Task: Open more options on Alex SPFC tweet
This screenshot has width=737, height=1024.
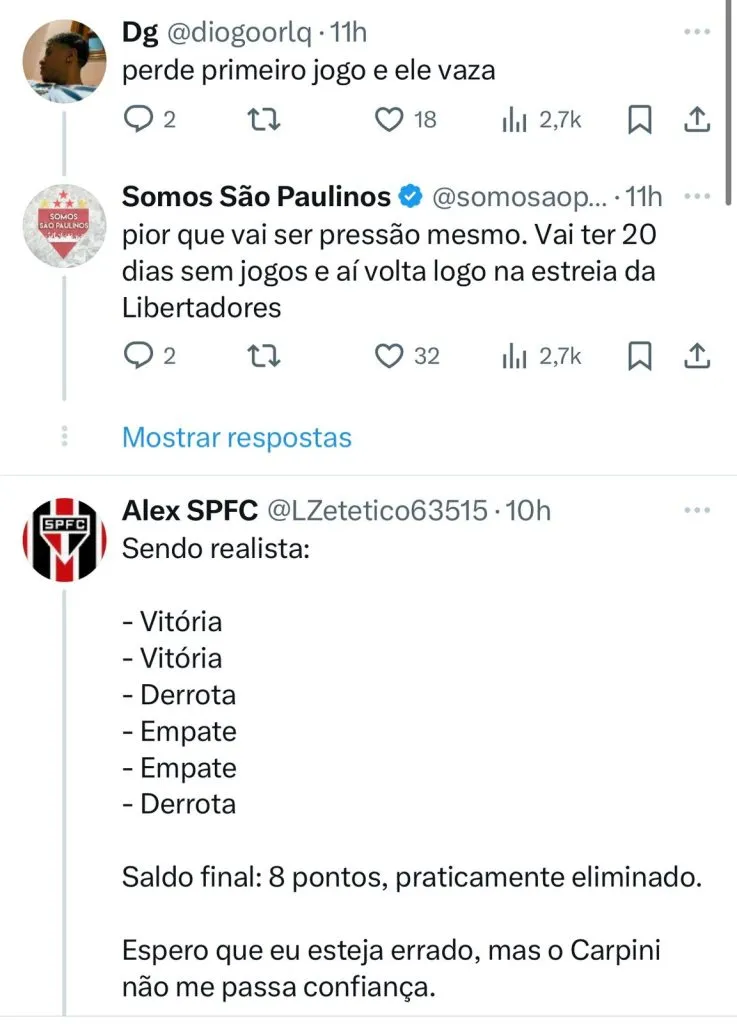Action: [696, 511]
